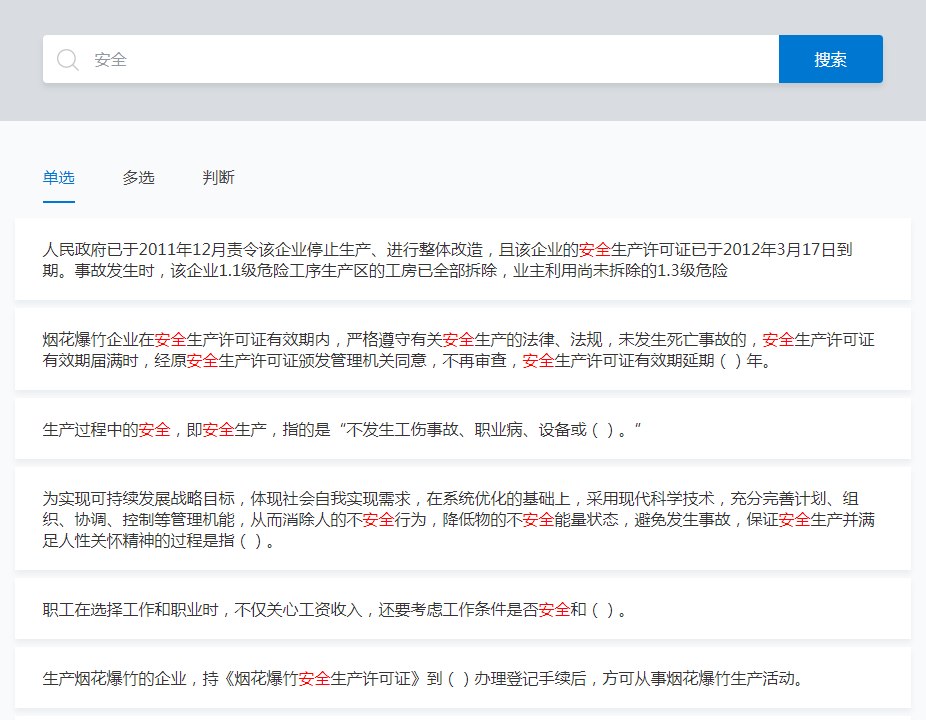
Task: Click the magnifier icon in search box
Action: 67,60
